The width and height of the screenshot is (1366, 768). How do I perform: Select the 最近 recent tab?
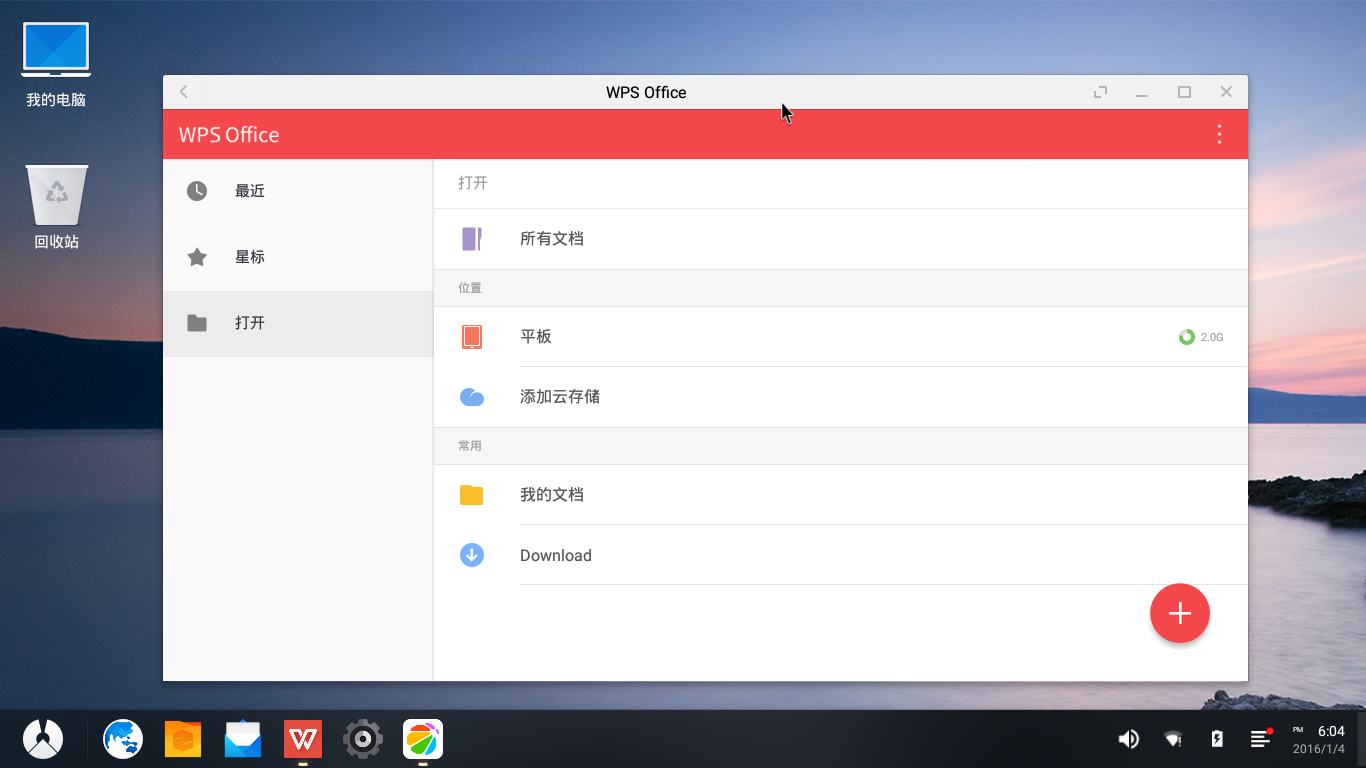coord(298,191)
